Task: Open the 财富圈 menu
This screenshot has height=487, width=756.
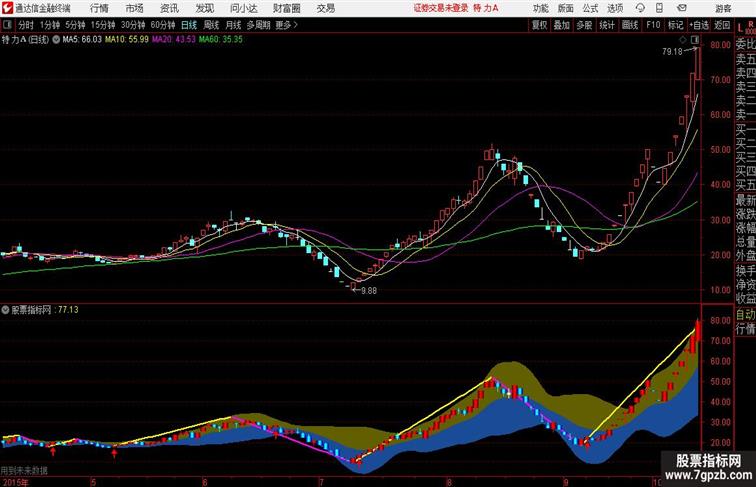Action: click(286, 8)
